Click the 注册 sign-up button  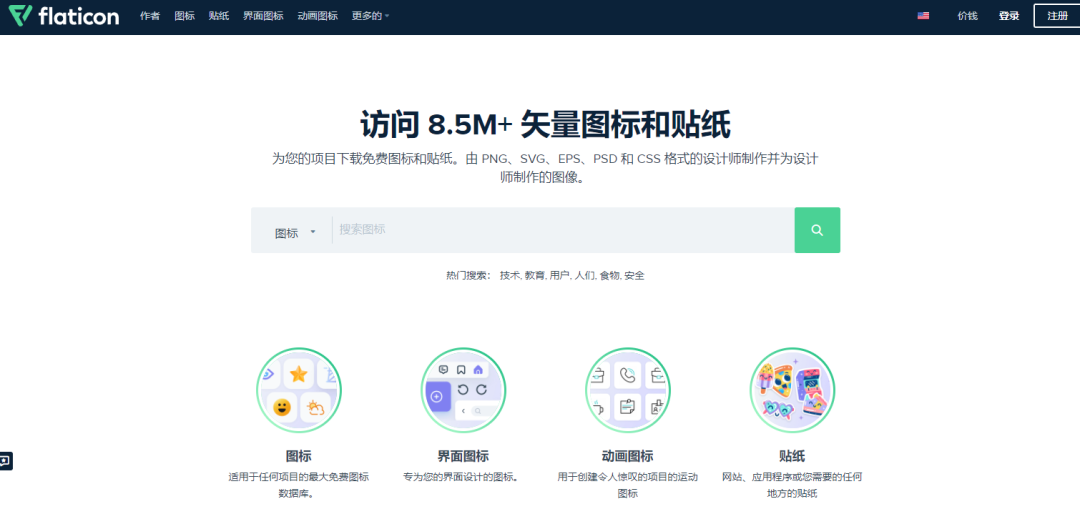tap(1057, 16)
